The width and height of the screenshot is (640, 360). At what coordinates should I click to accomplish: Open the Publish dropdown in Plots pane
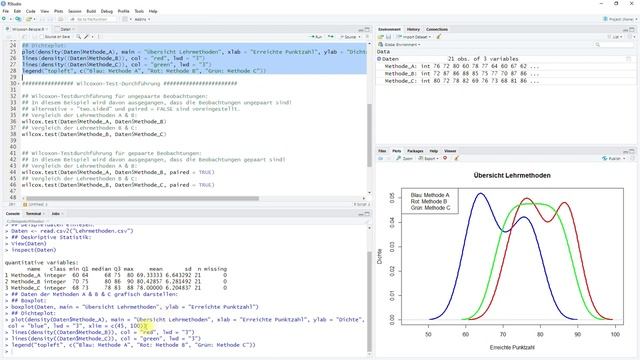coord(613,158)
